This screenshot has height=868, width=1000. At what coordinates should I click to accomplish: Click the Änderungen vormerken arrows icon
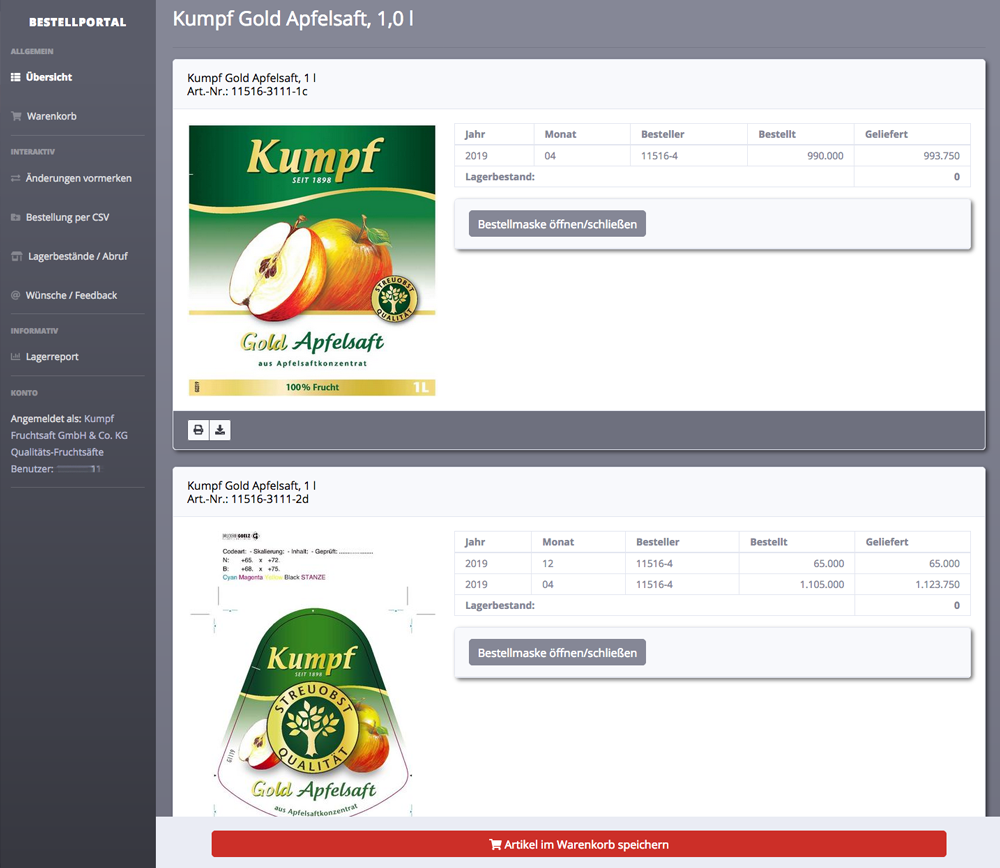coord(15,179)
